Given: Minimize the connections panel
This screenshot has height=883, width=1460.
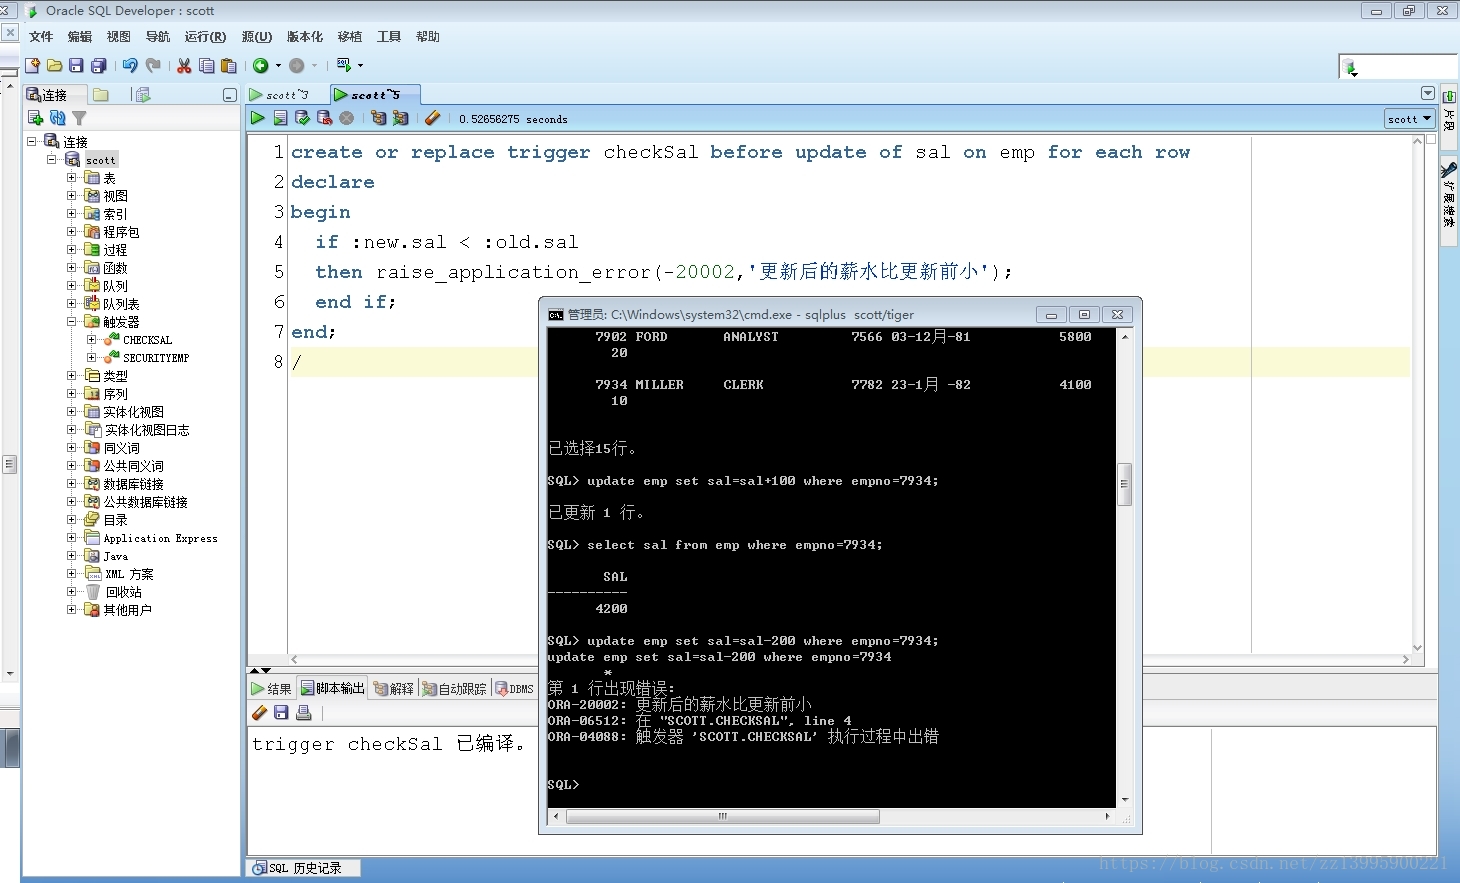Looking at the screenshot, I should coord(229,95).
